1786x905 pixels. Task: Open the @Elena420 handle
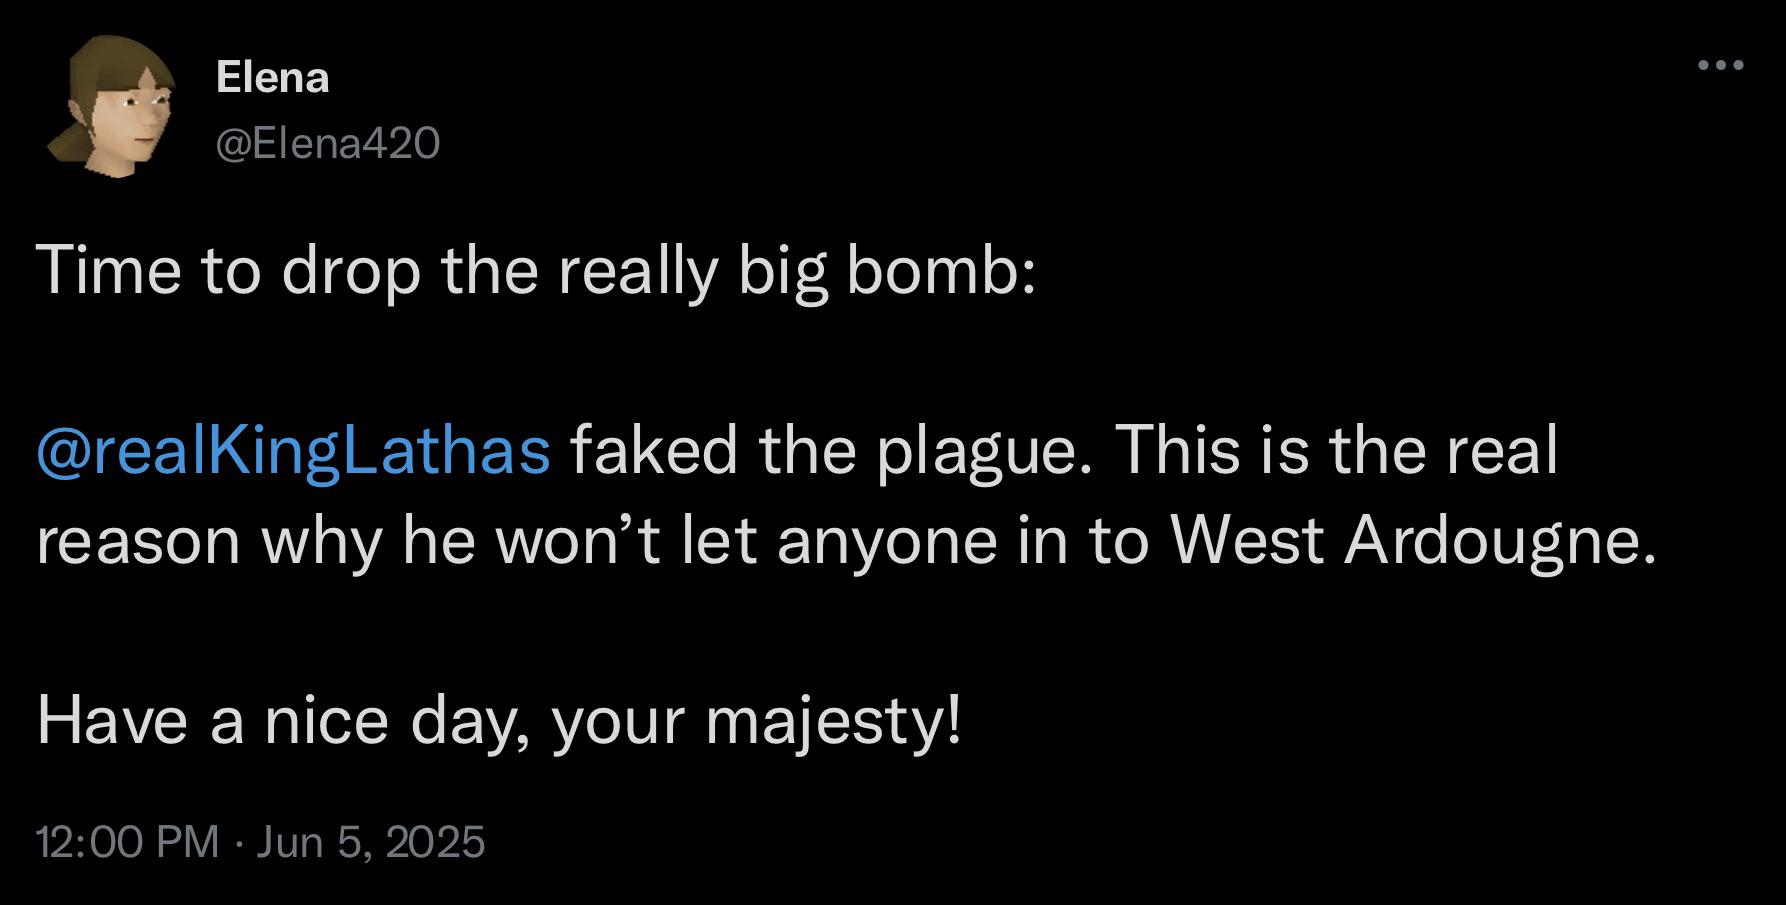point(327,145)
